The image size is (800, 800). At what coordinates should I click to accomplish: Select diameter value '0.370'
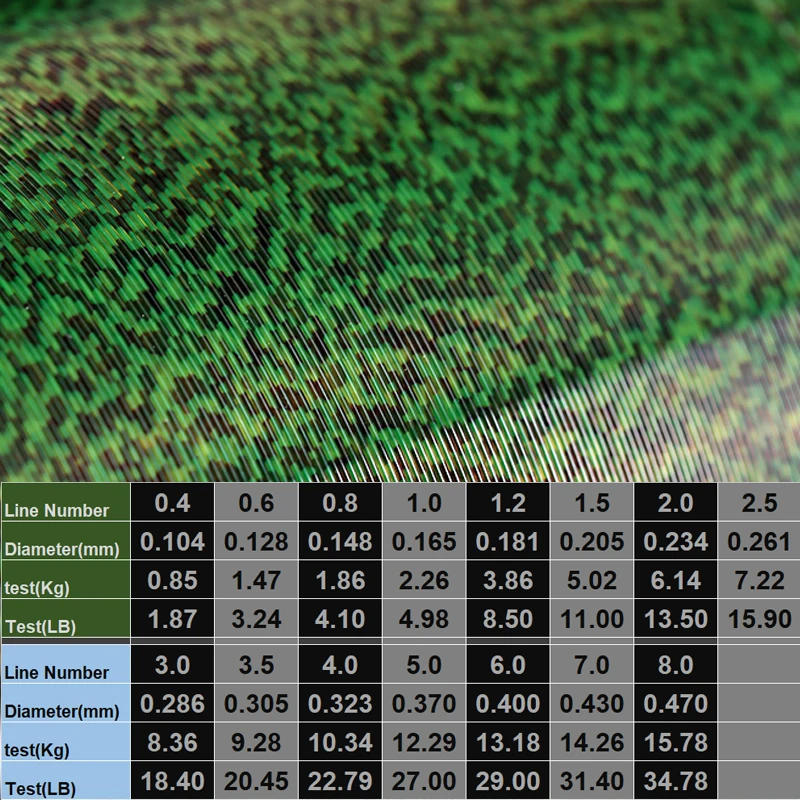[424, 703]
